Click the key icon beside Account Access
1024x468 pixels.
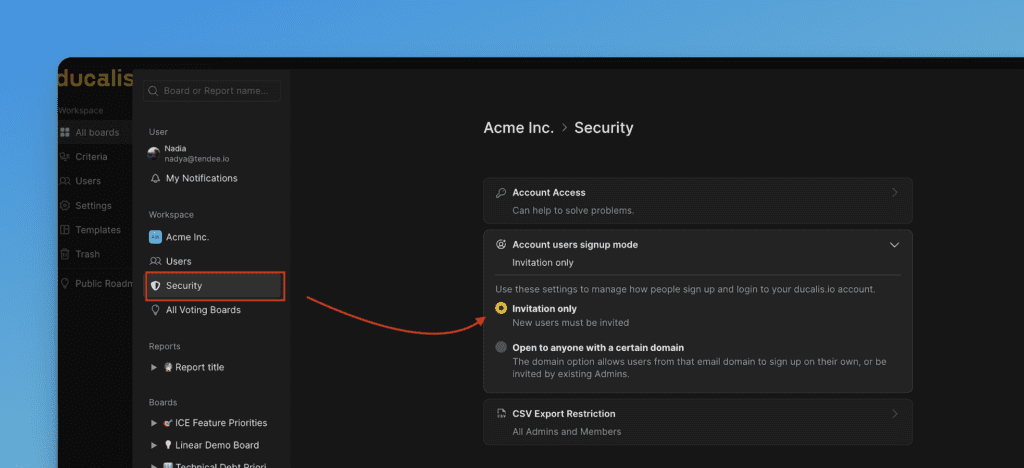click(500, 193)
